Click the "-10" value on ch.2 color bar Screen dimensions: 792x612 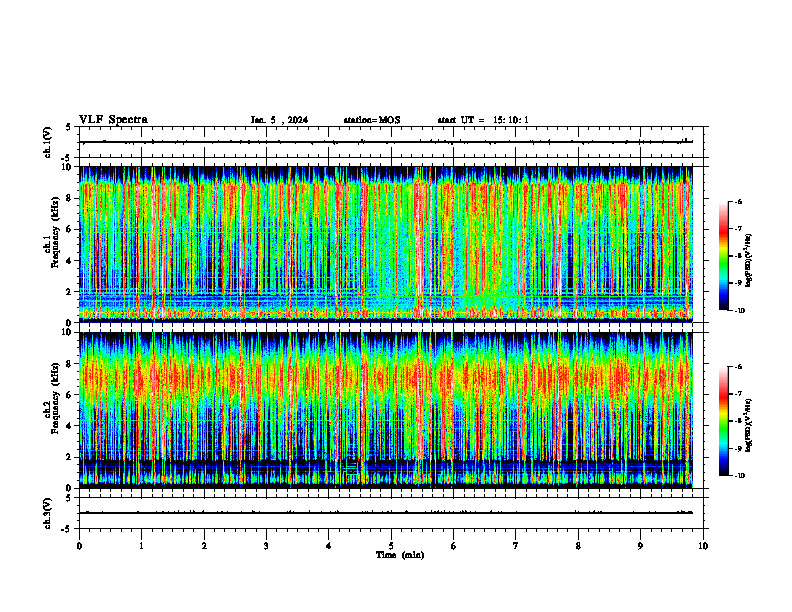(739, 476)
